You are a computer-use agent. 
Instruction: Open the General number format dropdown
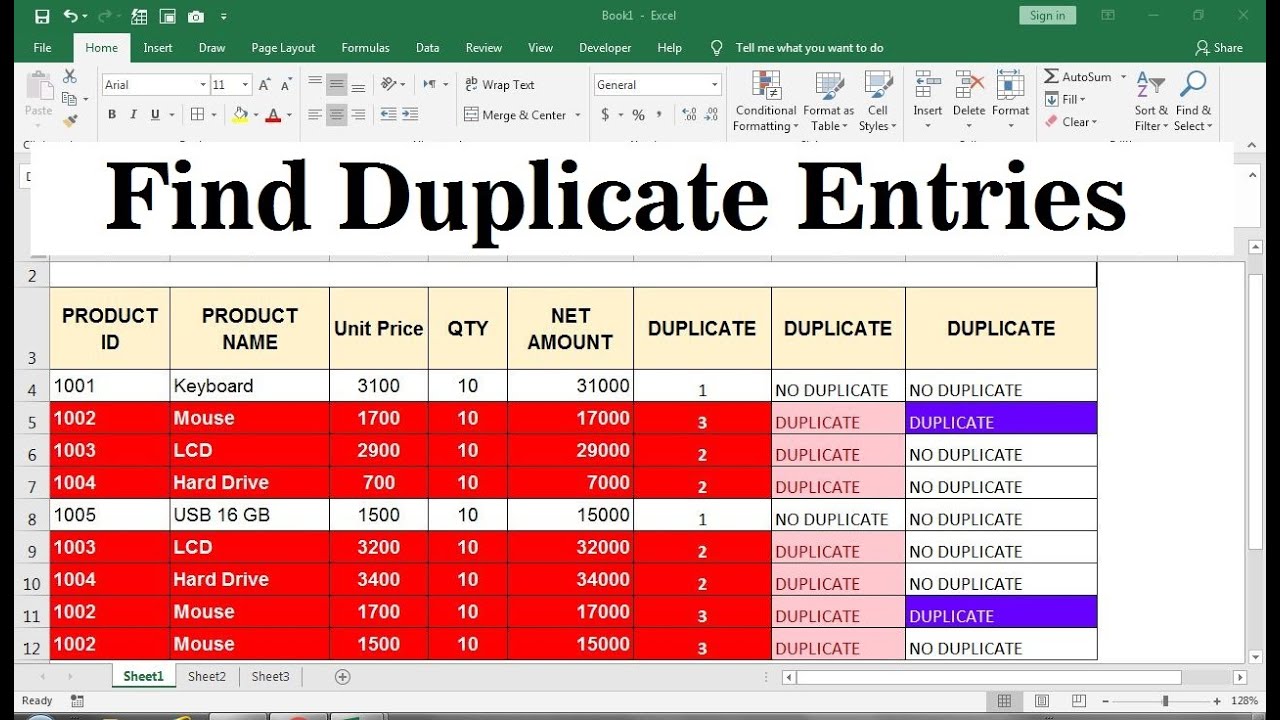pyautogui.click(x=714, y=85)
